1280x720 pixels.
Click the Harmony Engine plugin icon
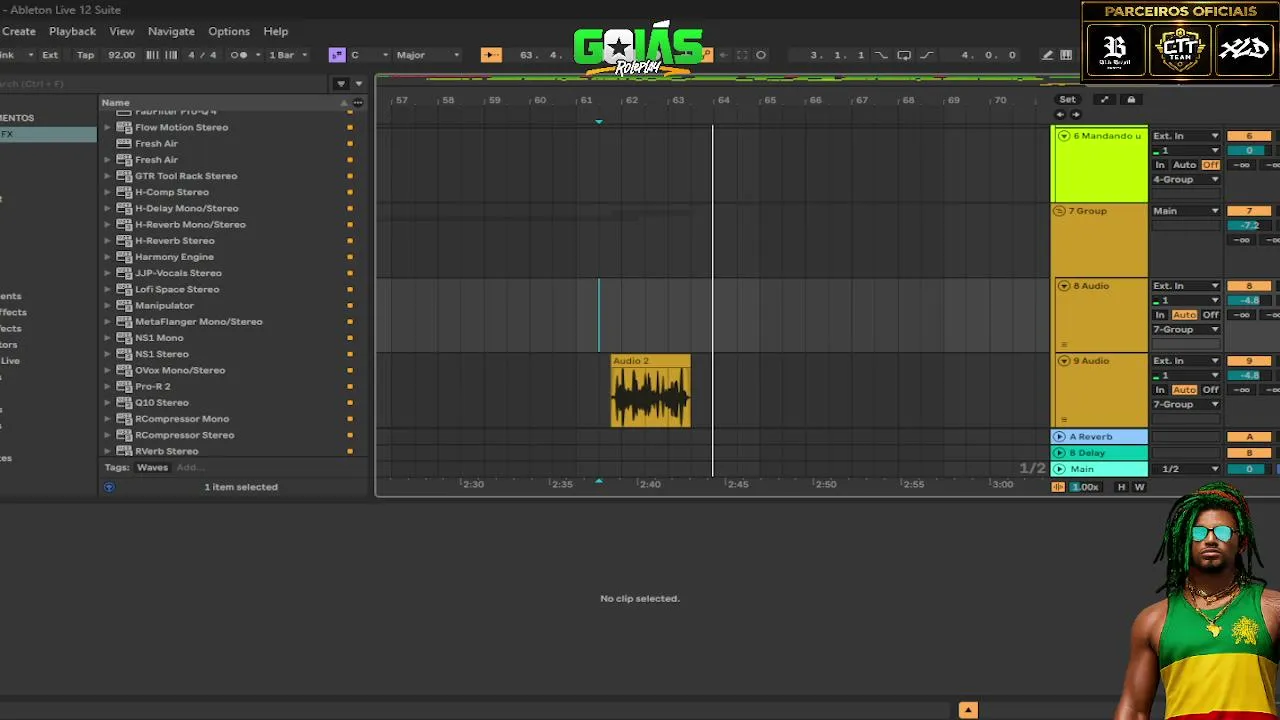pos(124,257)
